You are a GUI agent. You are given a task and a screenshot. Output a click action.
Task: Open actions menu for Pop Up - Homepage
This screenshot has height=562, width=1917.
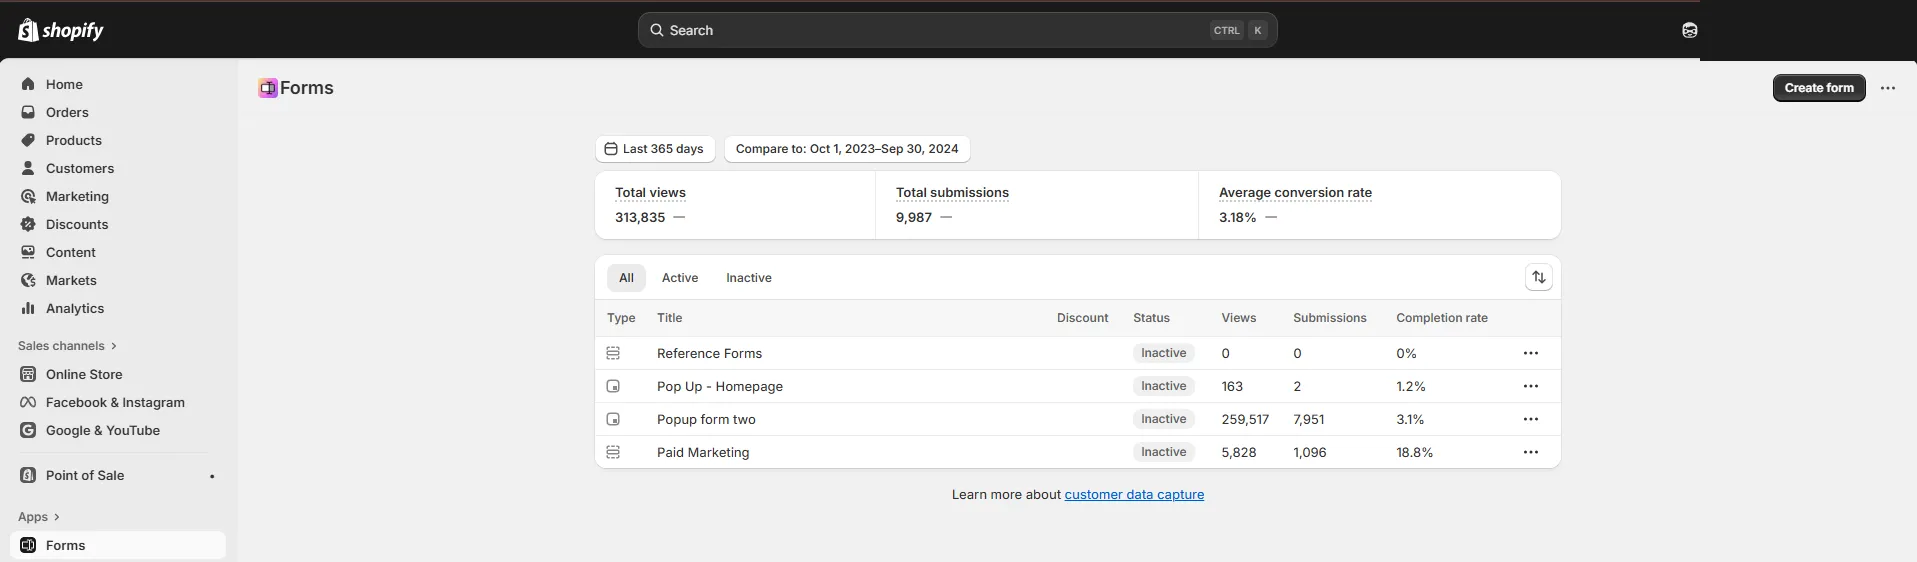pyautogui.click(x=1530, y=386)
